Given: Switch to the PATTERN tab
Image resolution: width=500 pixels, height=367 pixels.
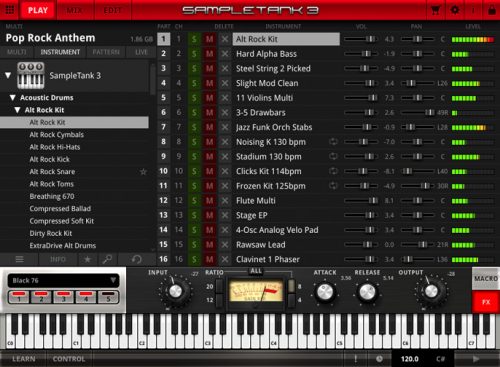Looking at the screenshot, I should 106,52.
